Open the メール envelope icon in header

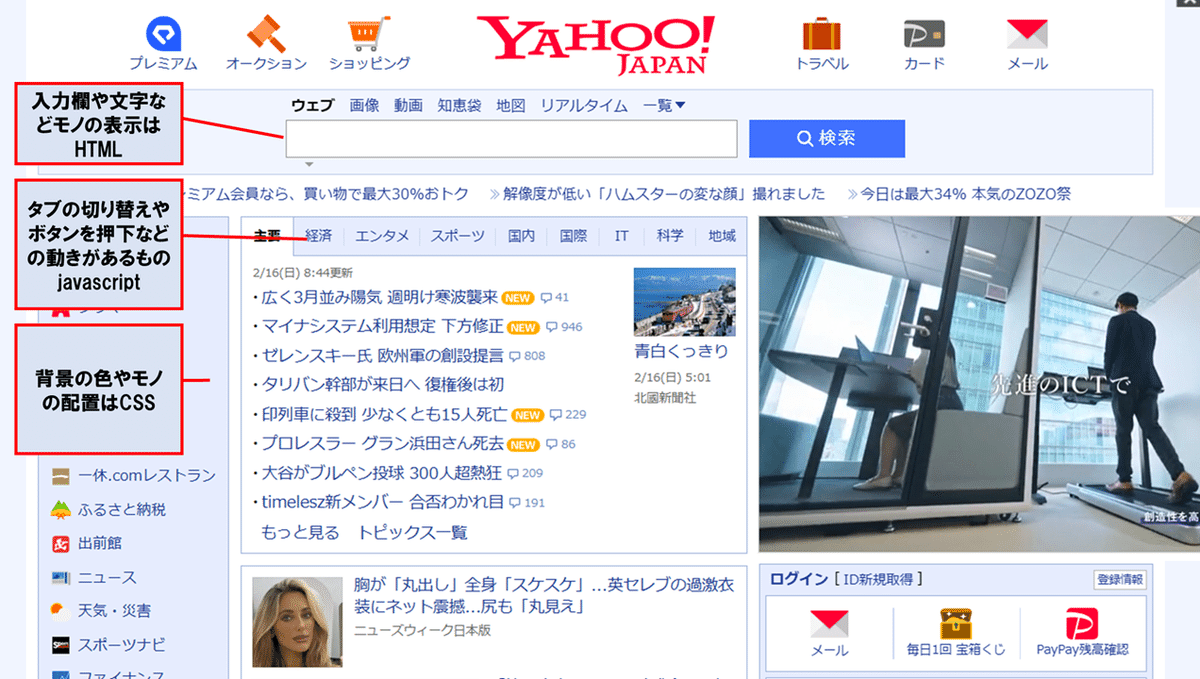[x=1027, y=34]
